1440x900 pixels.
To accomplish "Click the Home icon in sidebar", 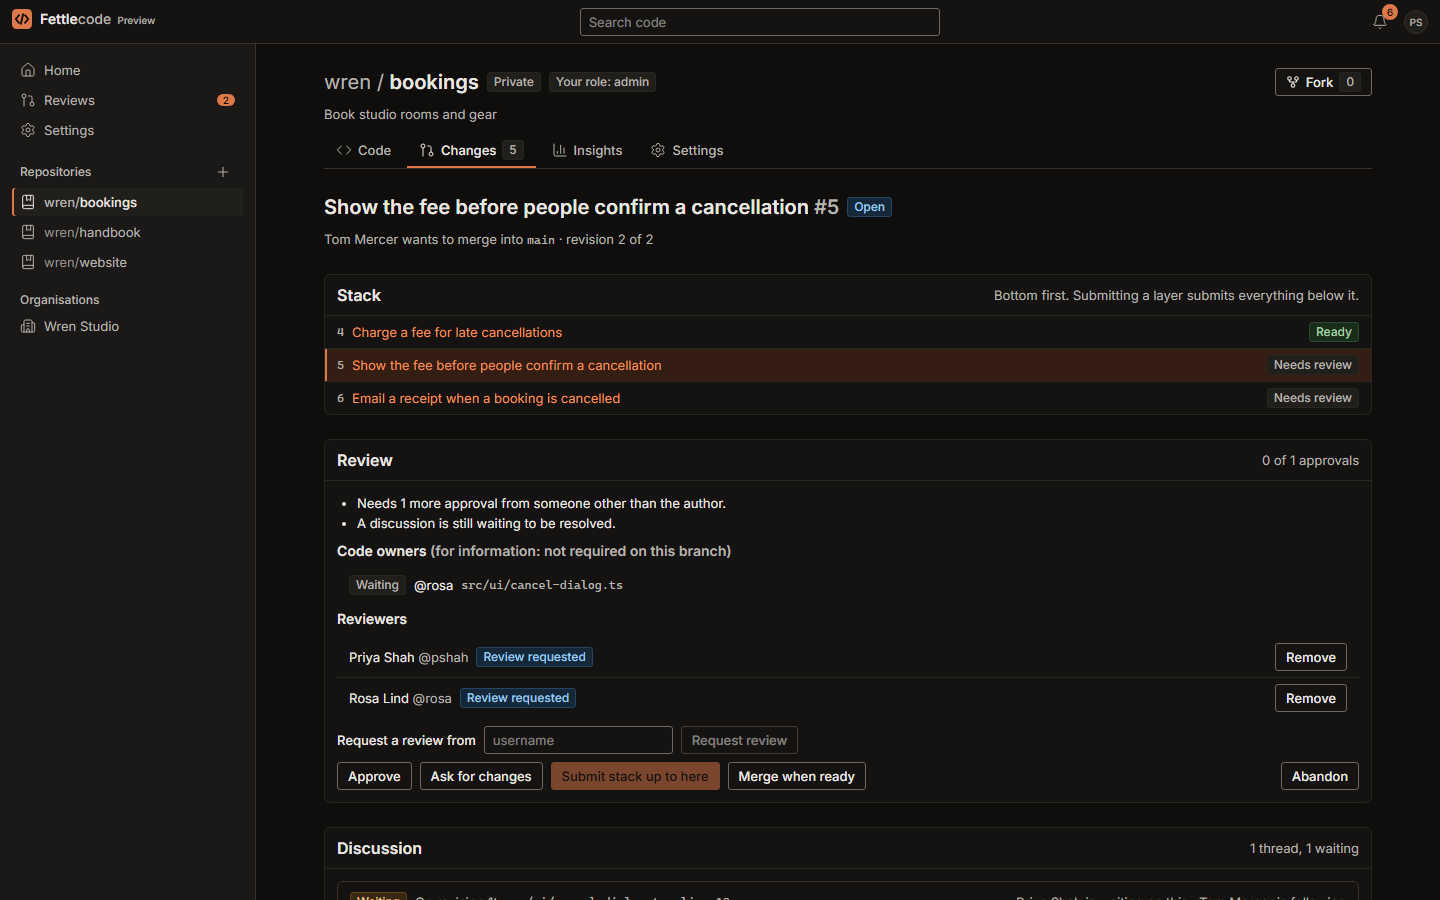I will 28,70.
